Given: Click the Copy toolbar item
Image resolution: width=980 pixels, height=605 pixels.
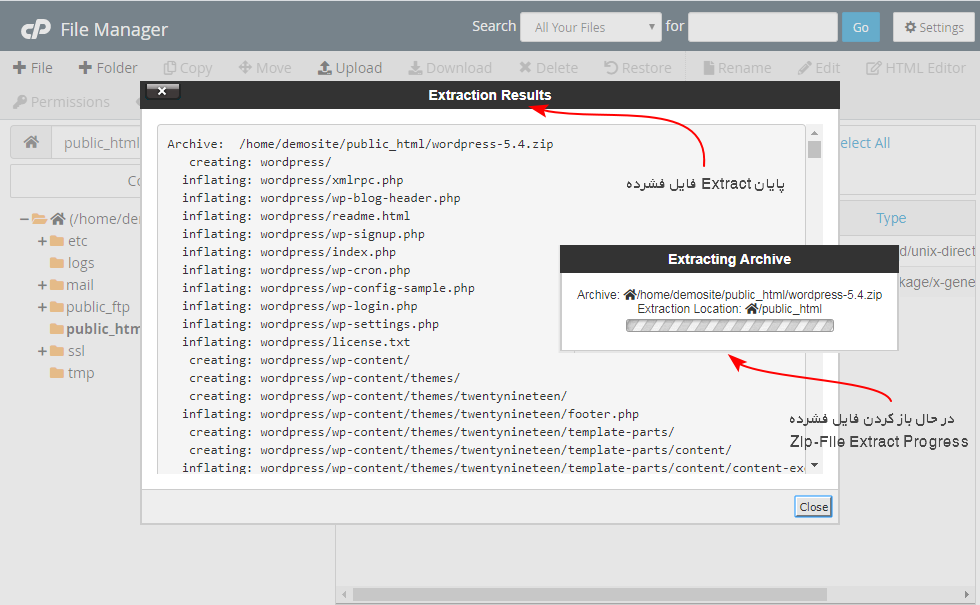Looking at the screenshot, I should [188, 68].
